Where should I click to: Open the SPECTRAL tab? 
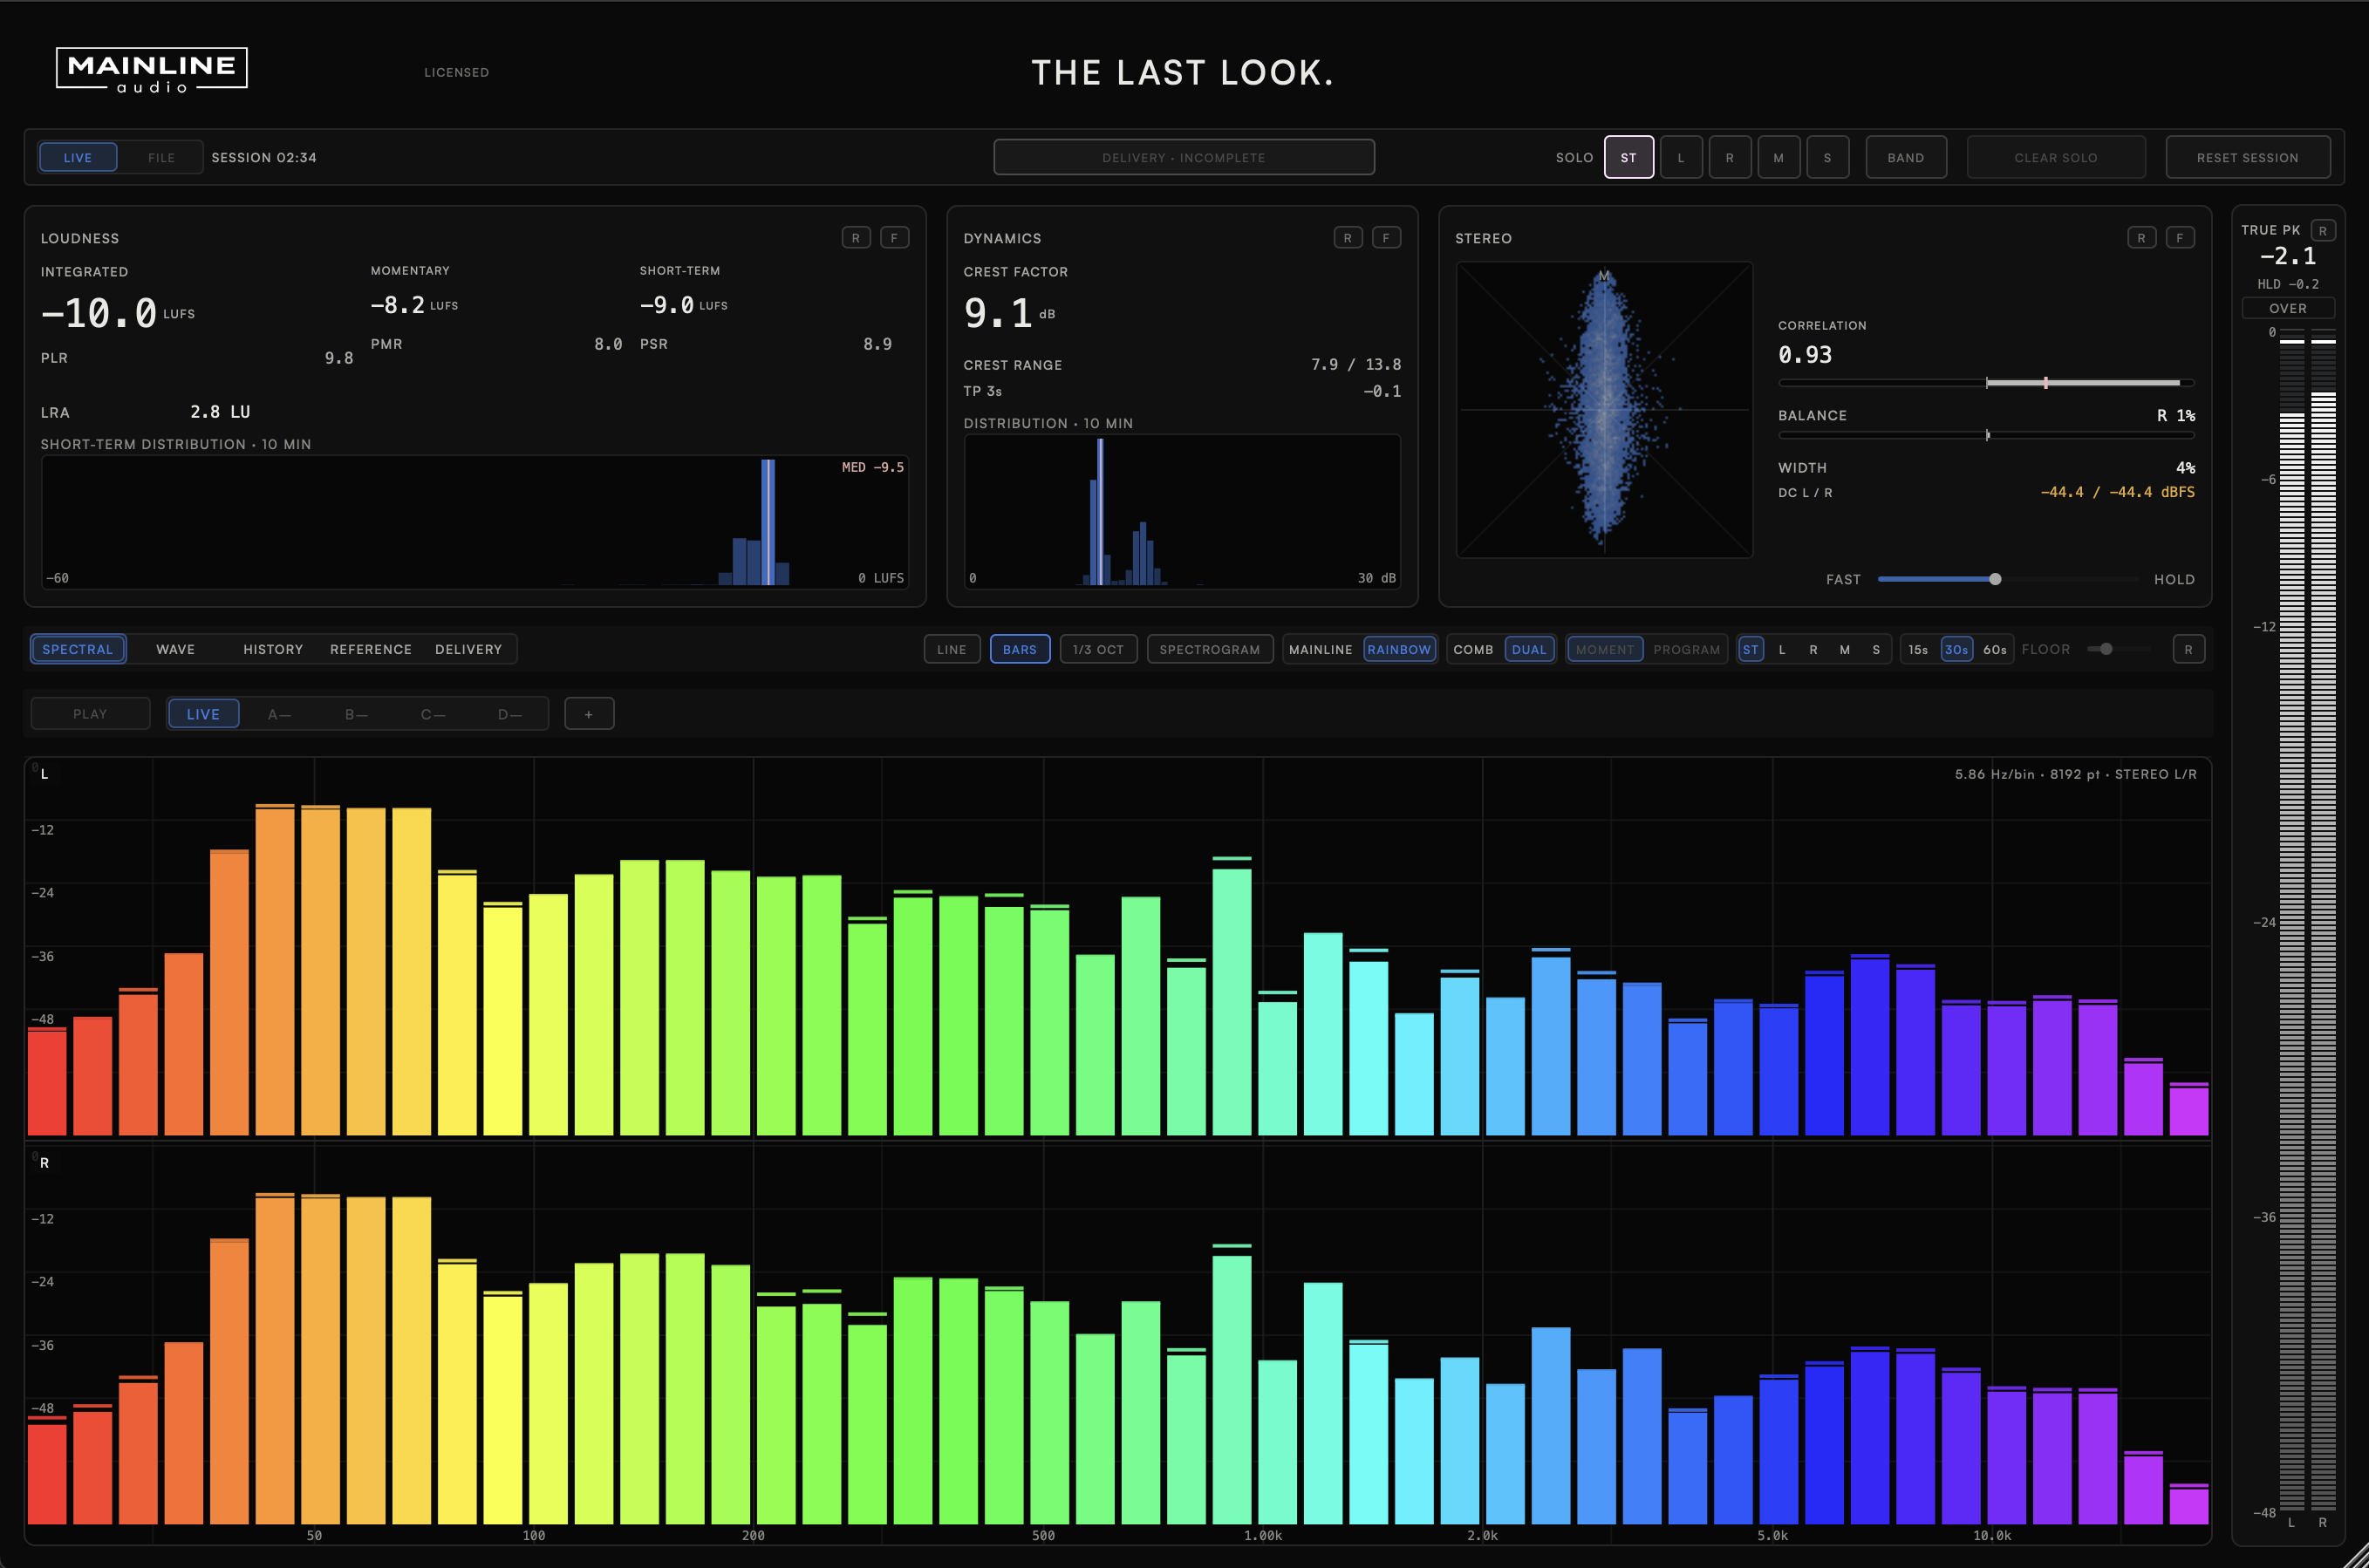[78, 649]
